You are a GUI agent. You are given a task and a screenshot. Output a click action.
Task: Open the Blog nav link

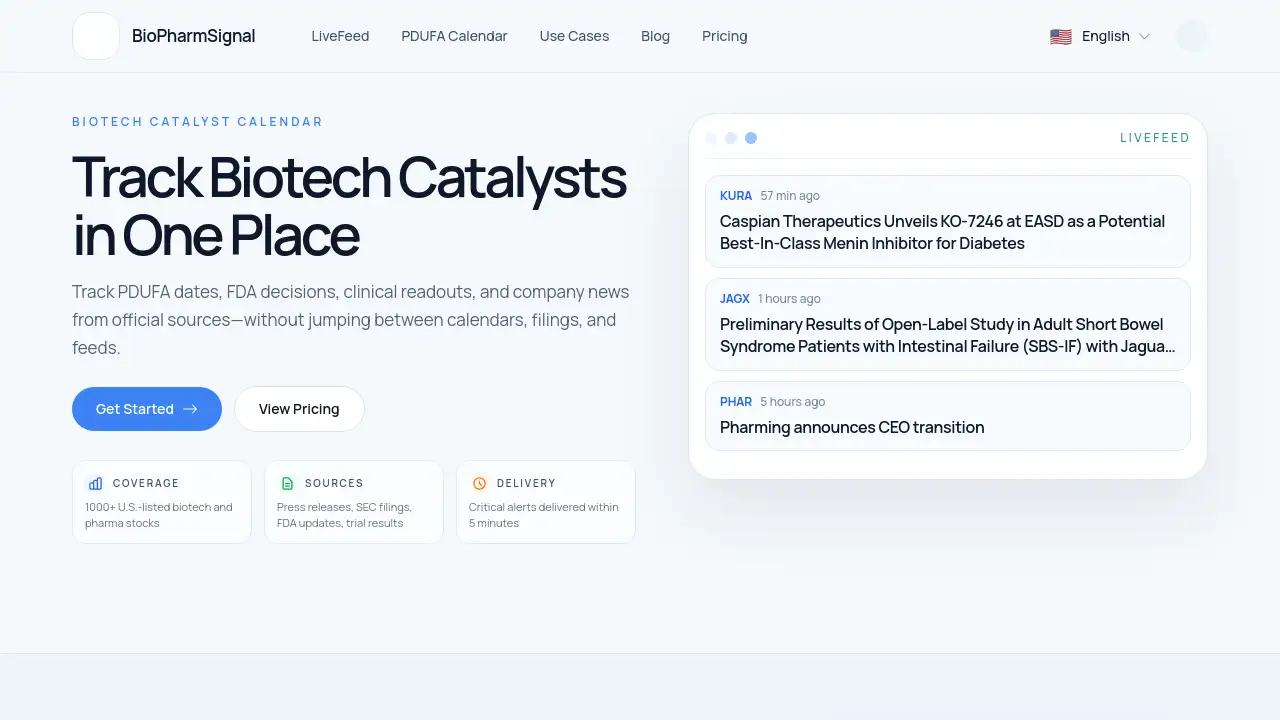[655, 36]
